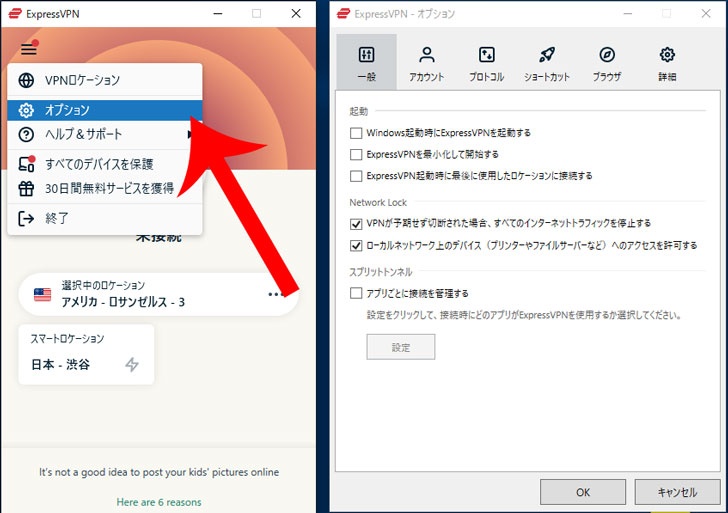This screenshot has width=728, height=513.
Task: Choose 終了 to quit ExpressVPN
Action: click(x=105, y=218)
